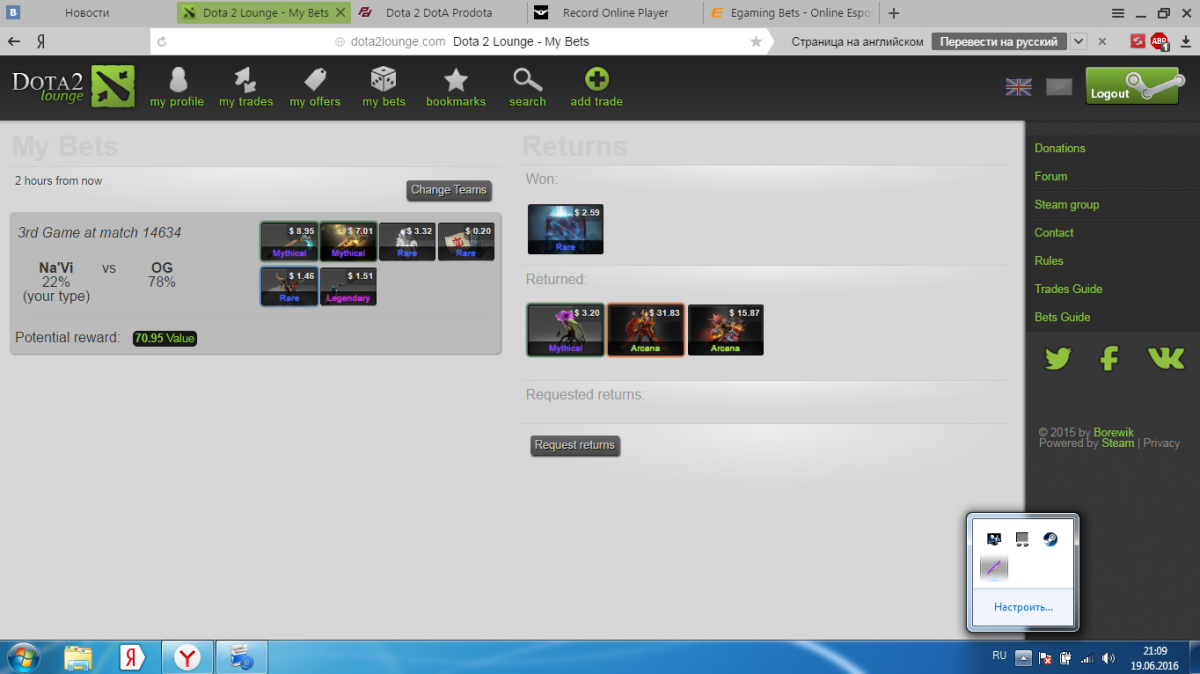Open the browser downloads arrow icon
This screenshot has width=1200, height=674.
point(1185,41)
